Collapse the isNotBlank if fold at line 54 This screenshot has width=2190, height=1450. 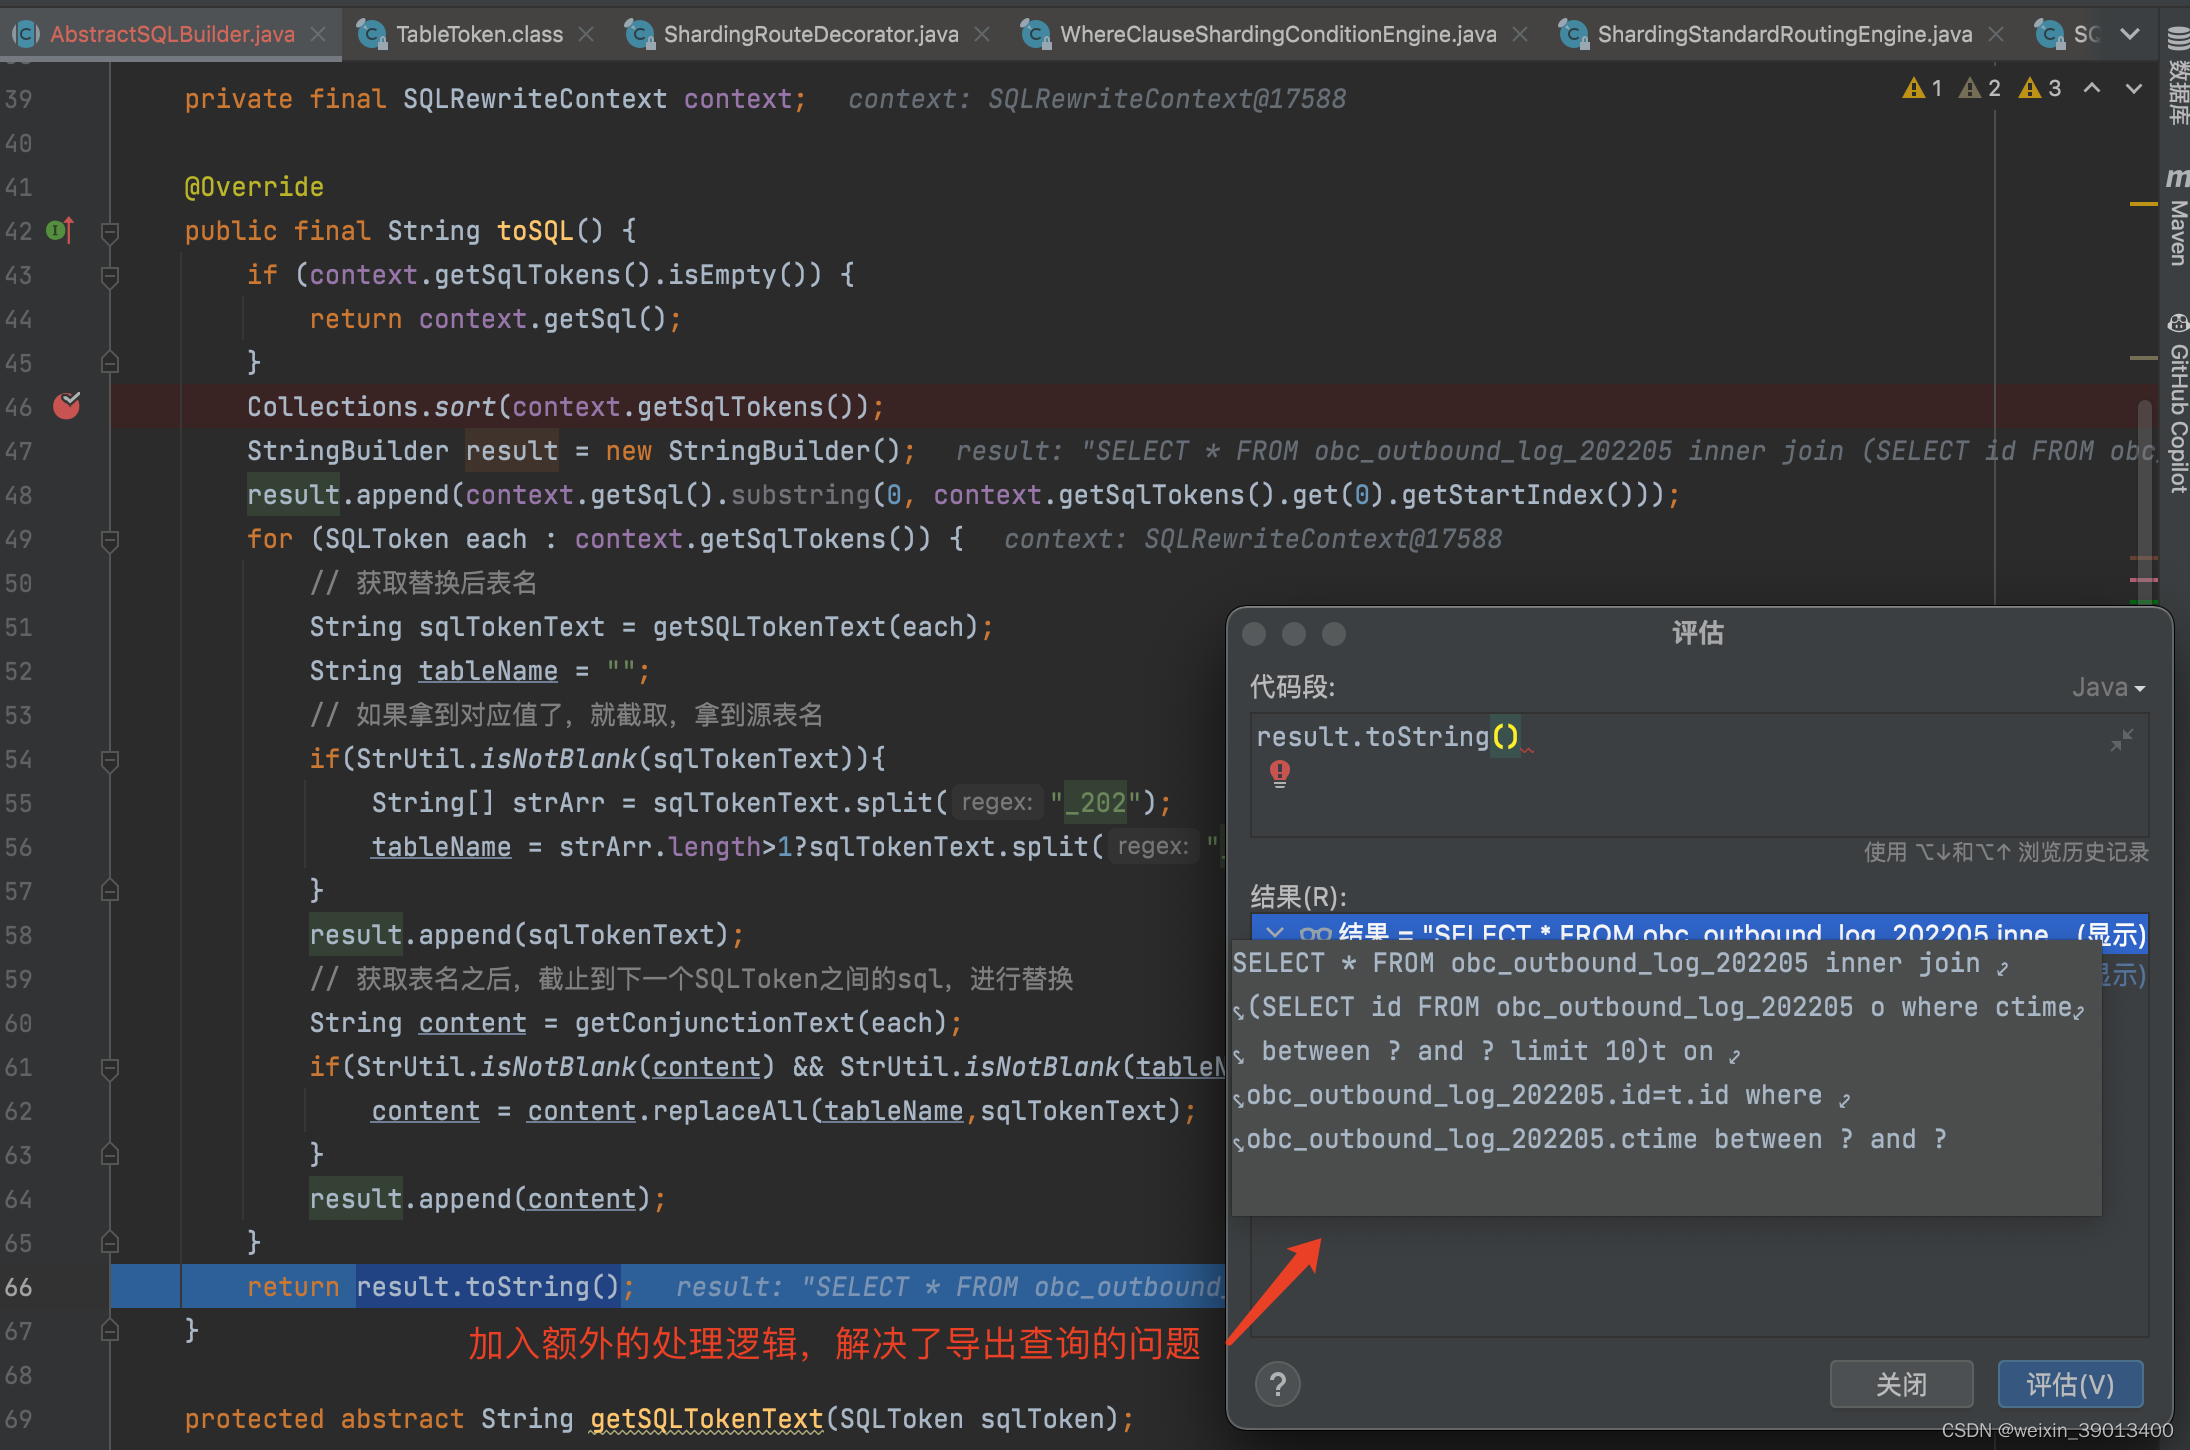click(x=110, y=760)
